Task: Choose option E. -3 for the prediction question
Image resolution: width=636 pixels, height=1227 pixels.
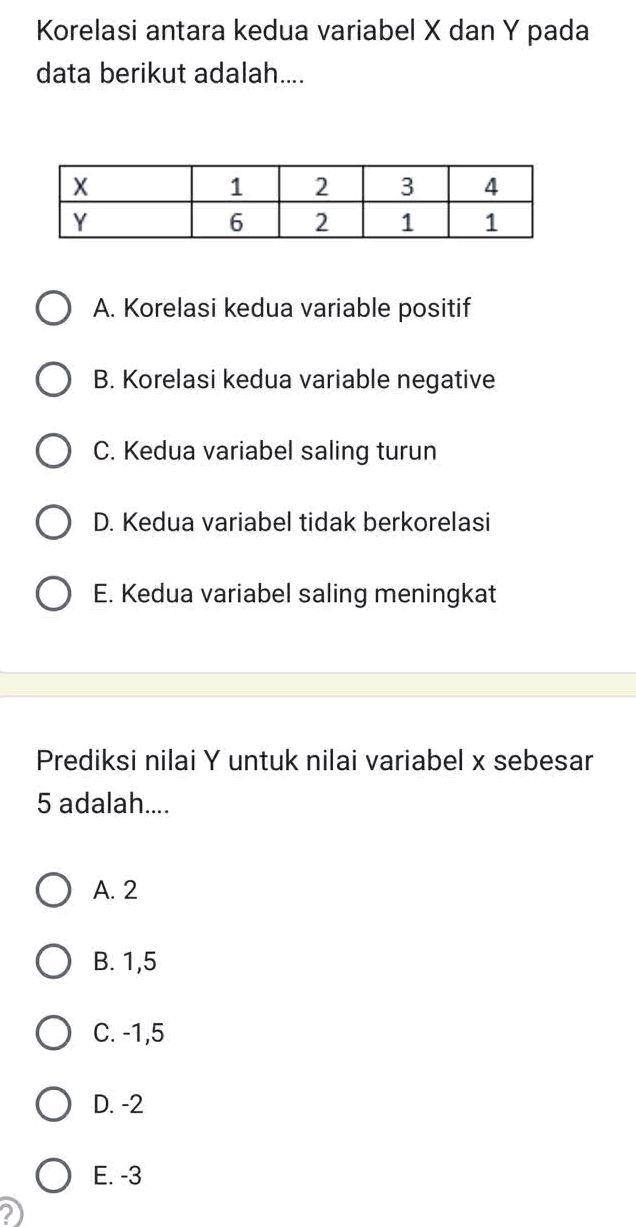Action: [54, 1174]
